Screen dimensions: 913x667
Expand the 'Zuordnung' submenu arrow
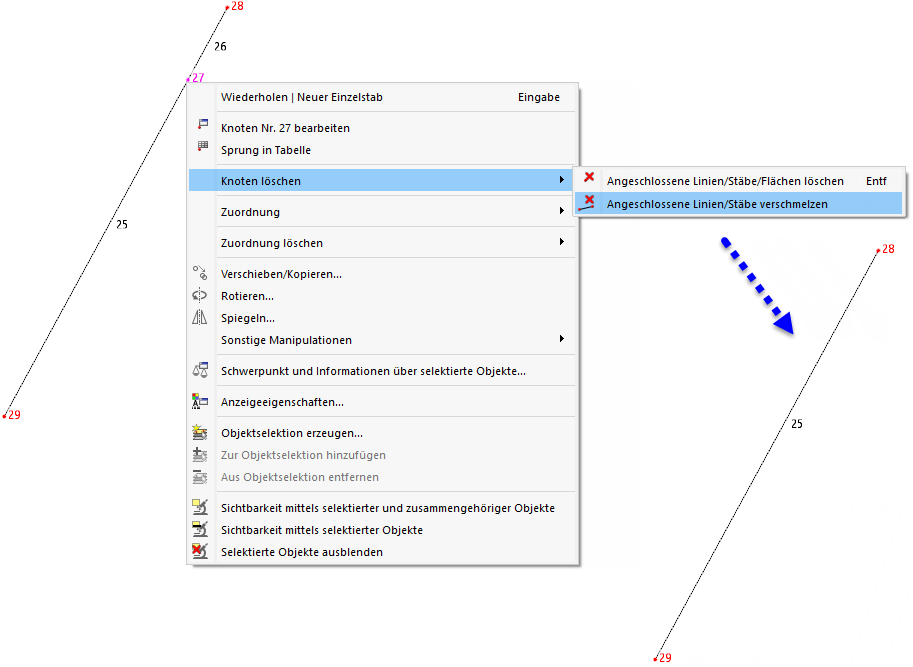(x=561, y=211)
